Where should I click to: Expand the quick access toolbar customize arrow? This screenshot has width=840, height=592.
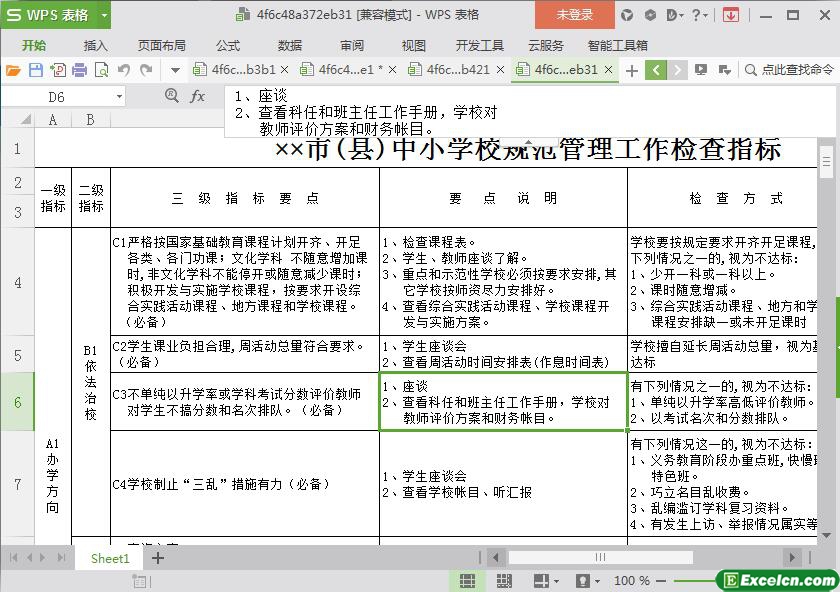point(175,70)
